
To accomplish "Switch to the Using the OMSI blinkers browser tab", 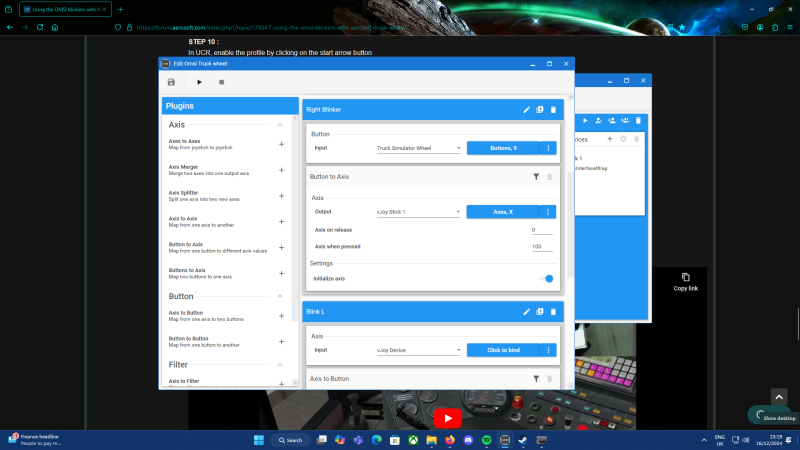I will click(x=65, y=9).
